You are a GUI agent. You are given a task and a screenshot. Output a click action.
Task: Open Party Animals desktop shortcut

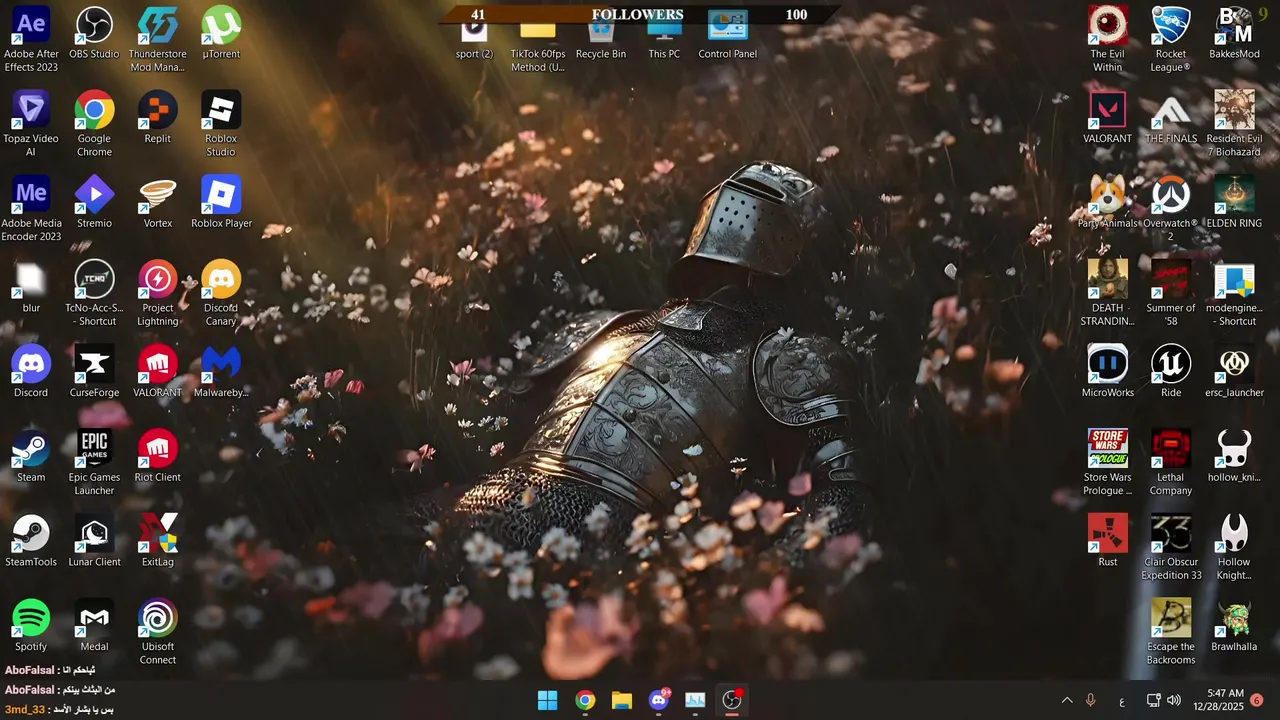[1107, 203]
